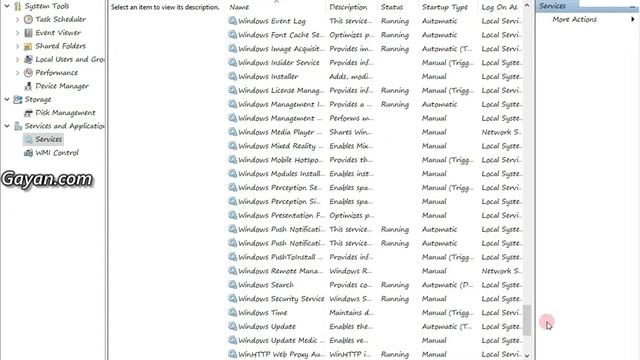Collapse the System Tools tree node
The height and width of the screenshot is (360, 640).
pyautogui.click(x=7, y=6)
